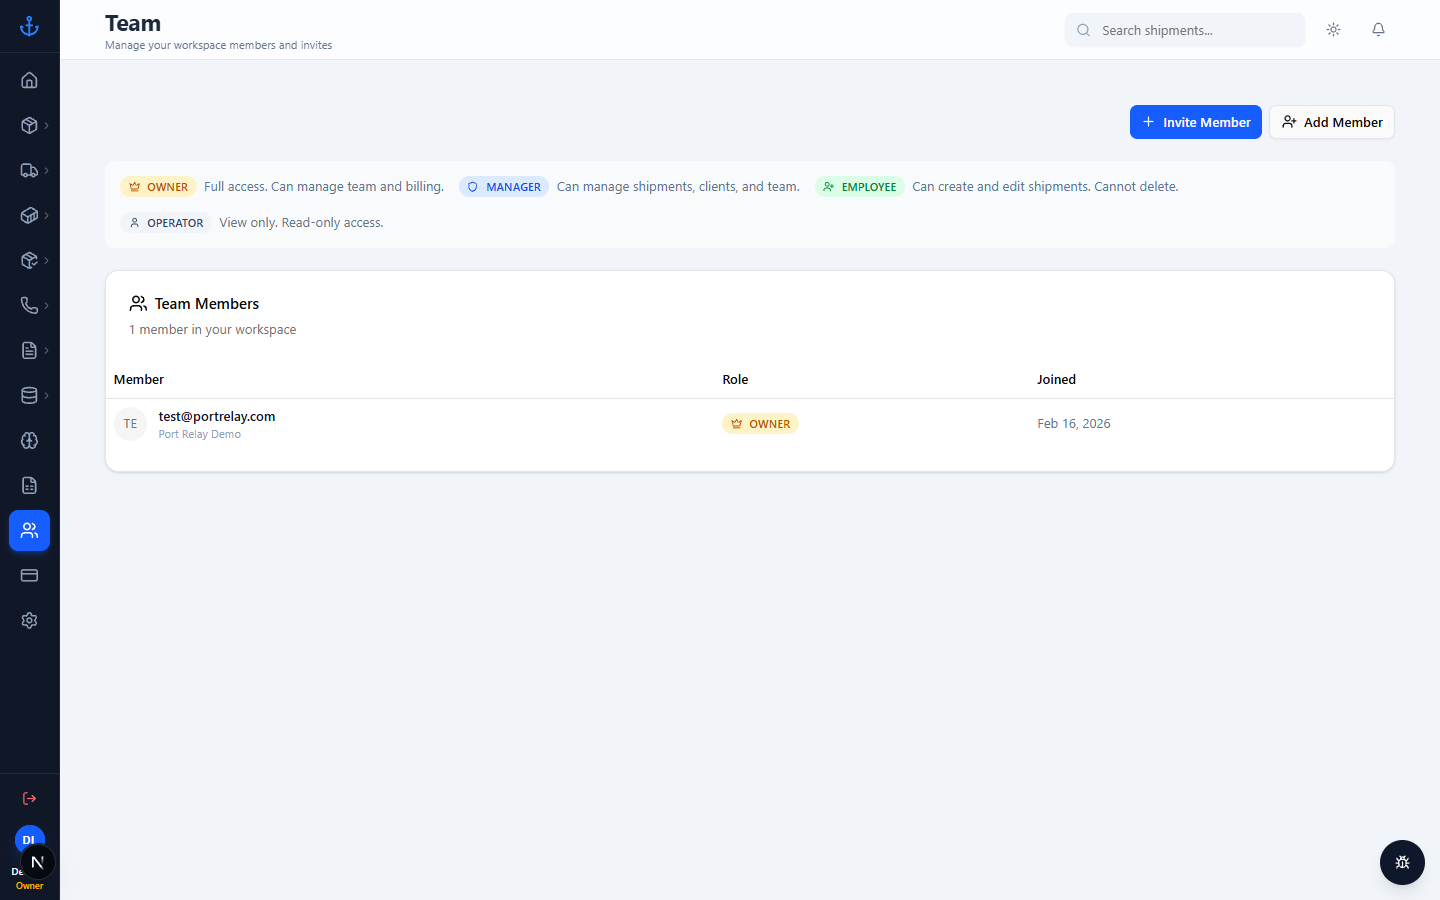Click the Role column header
This screenshot has height=900, width=1440.
735,379
